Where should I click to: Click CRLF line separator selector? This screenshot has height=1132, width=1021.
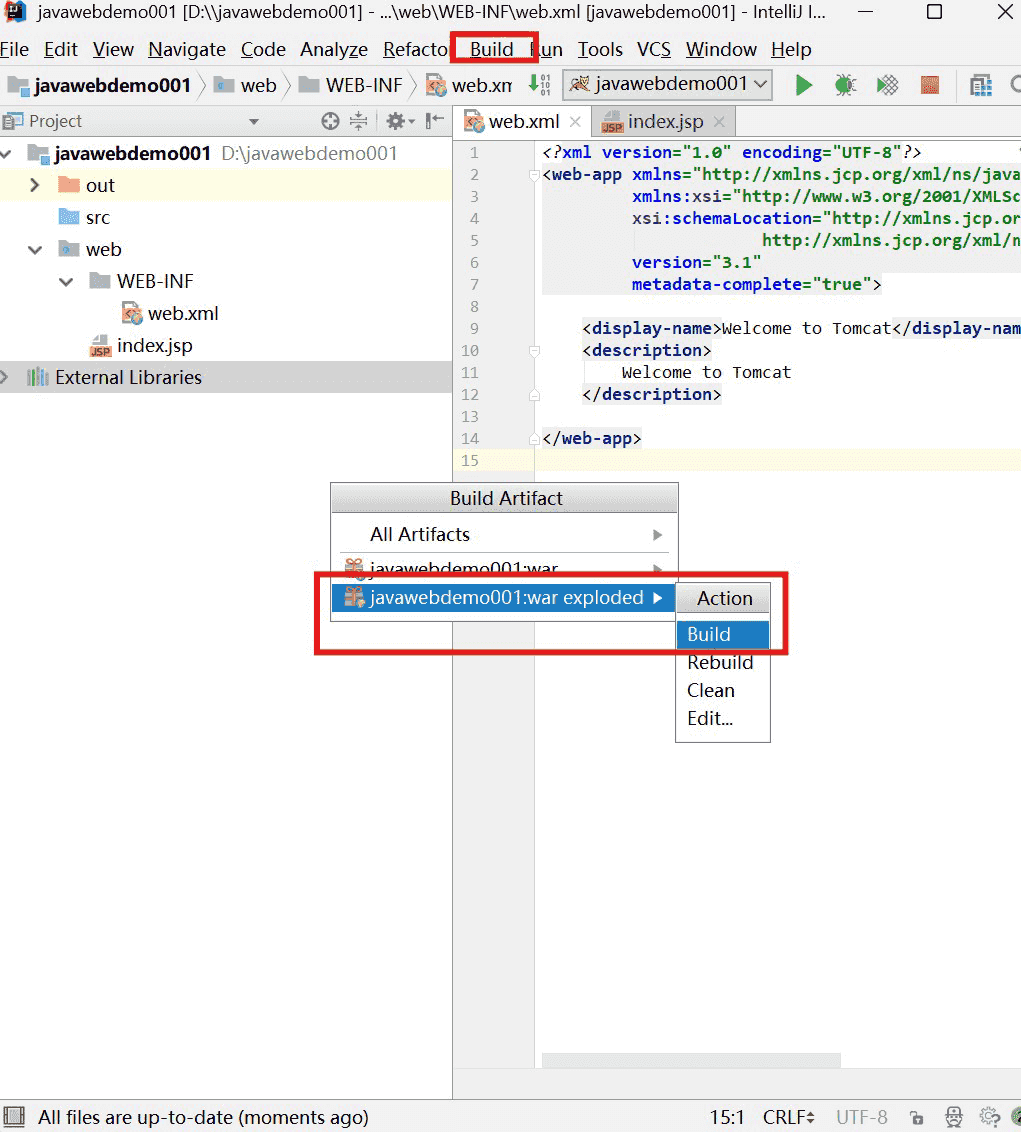[x=788, y=1117]
